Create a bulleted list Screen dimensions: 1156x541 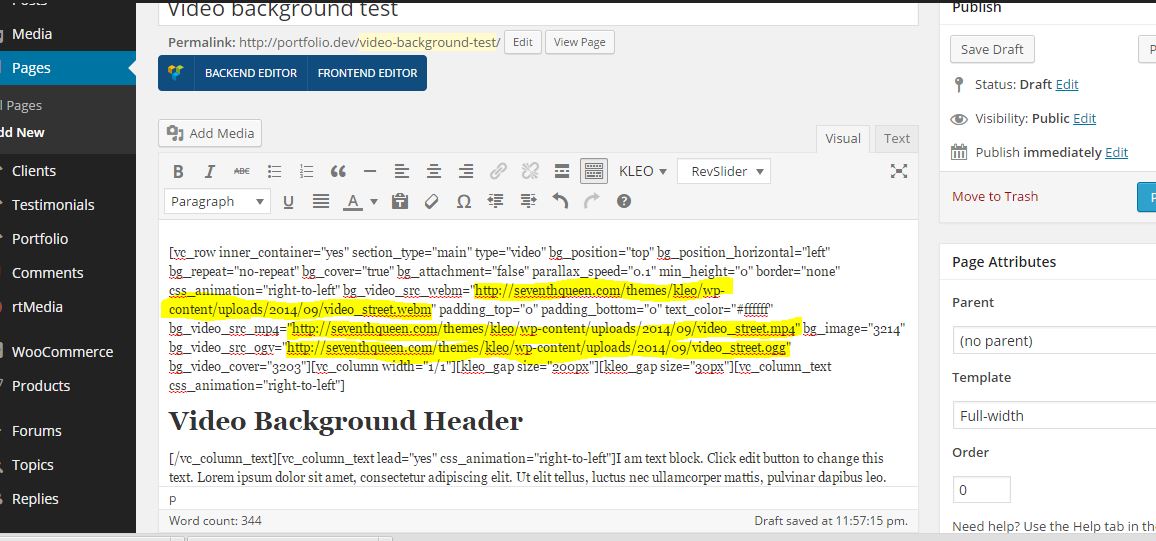coord(274,171)
